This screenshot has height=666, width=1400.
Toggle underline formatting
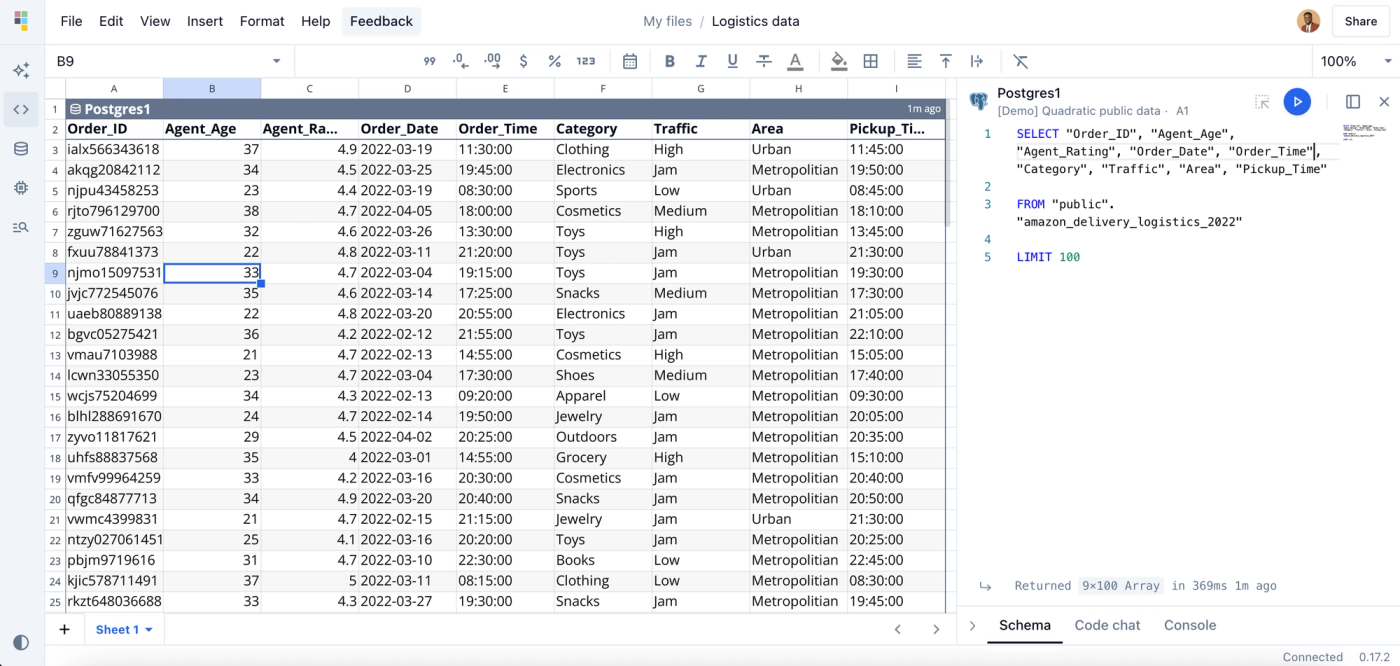click(732, 61)
